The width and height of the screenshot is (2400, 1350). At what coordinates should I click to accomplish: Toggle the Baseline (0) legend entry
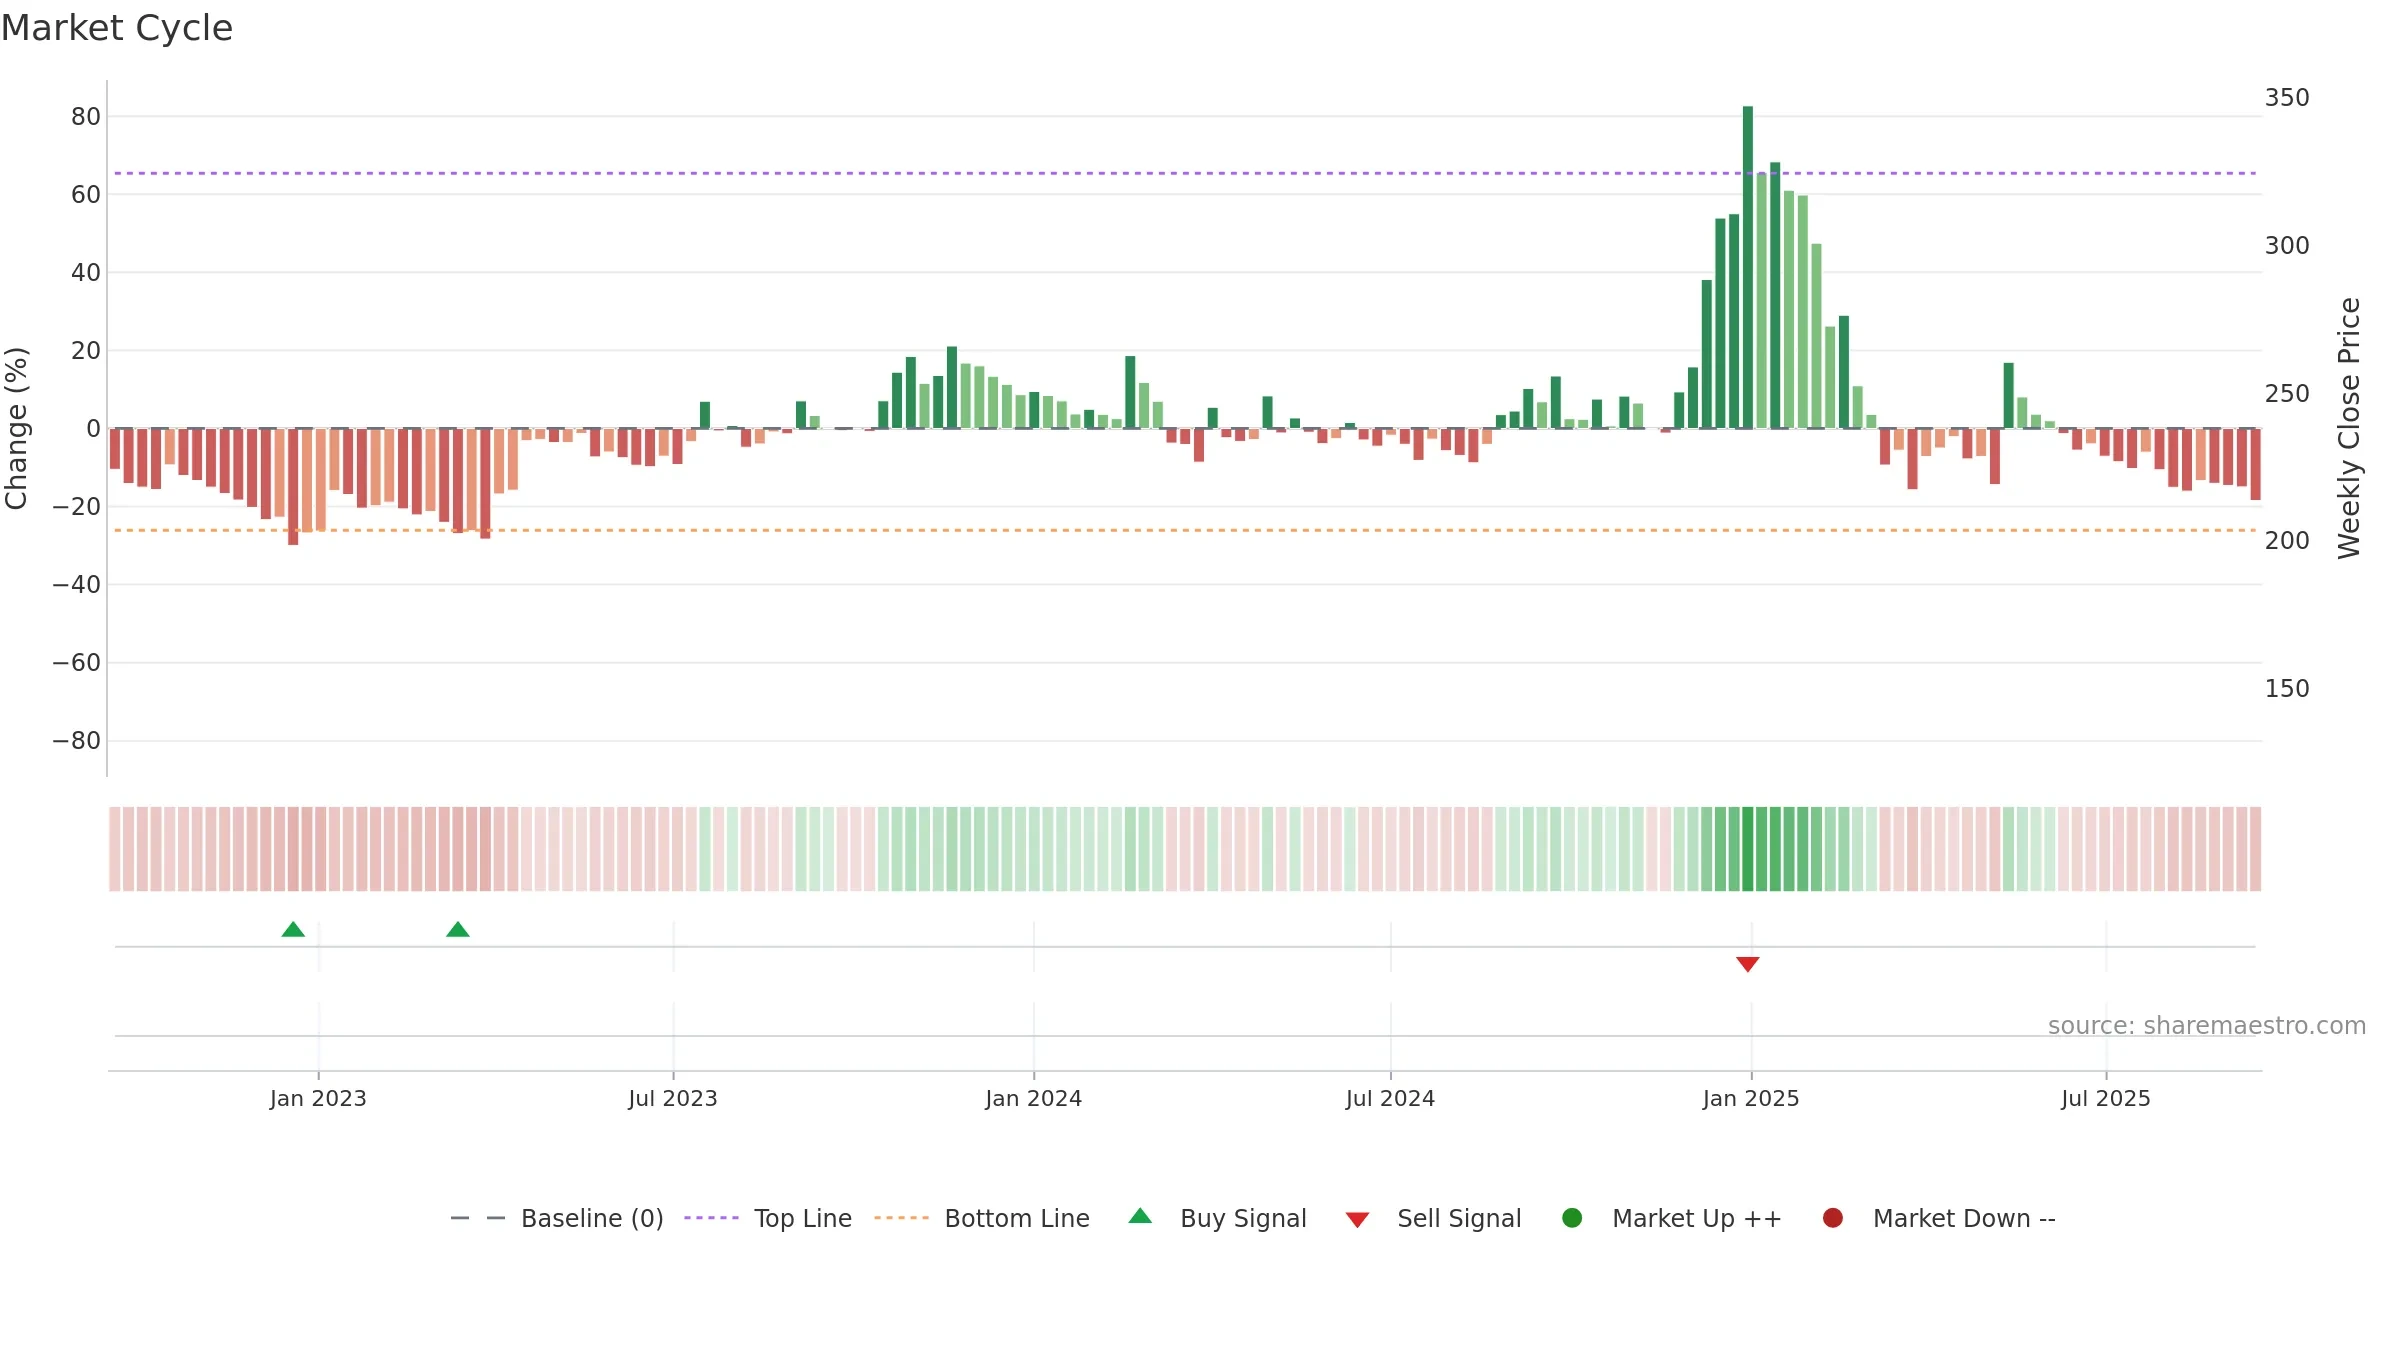pyautogui.click(x=557, y=1219)
